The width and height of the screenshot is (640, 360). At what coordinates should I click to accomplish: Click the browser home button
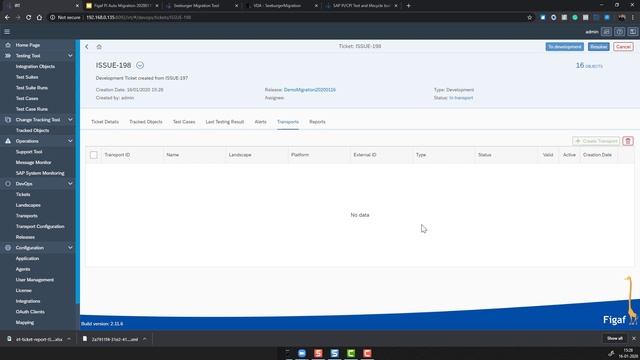tap(39, 18)
